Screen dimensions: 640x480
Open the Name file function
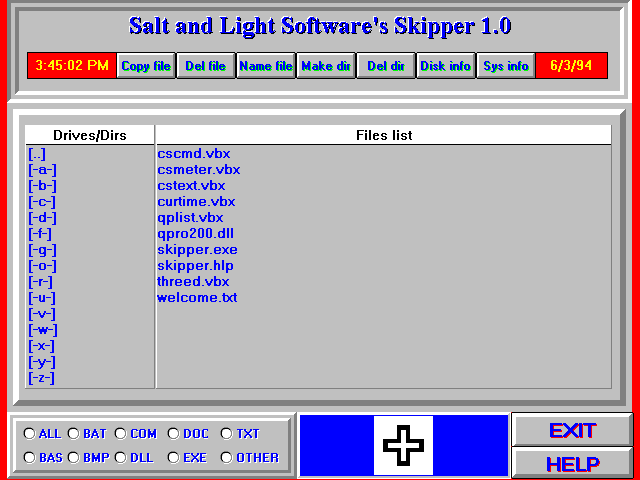point(266,66)
